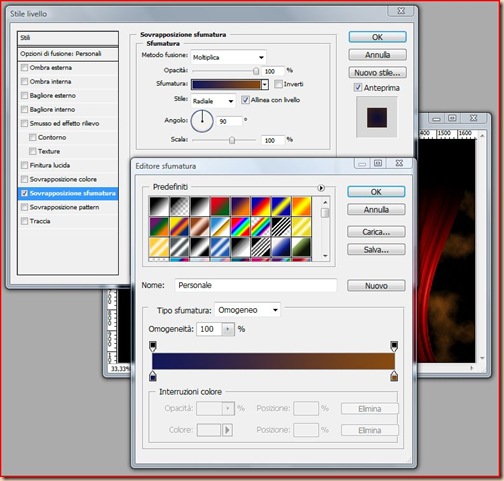Click the left blue color stop
Image resolution: width=504 pixels, height=481 pixels.
(153, 376)
